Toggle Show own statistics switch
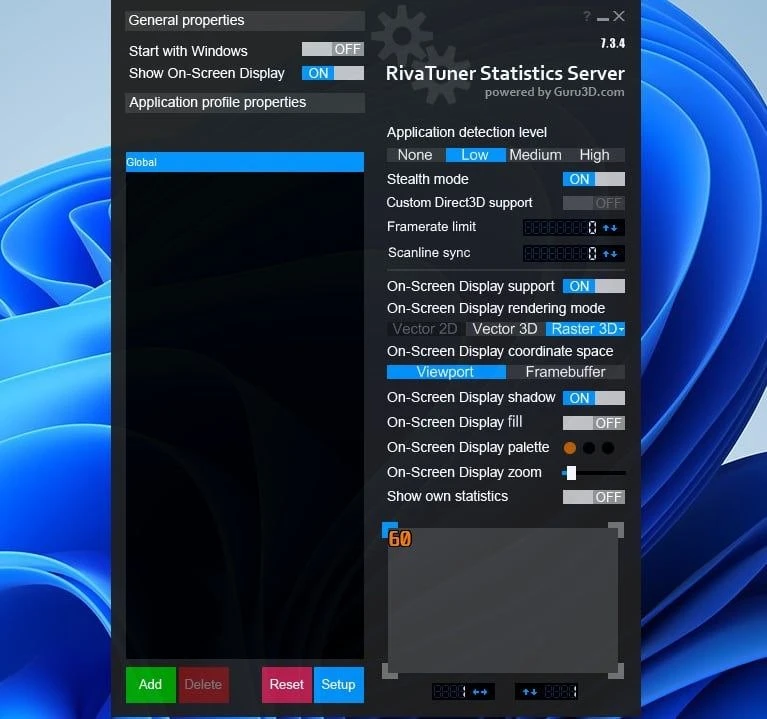This screenshot has height=719, width=767. 594,497
